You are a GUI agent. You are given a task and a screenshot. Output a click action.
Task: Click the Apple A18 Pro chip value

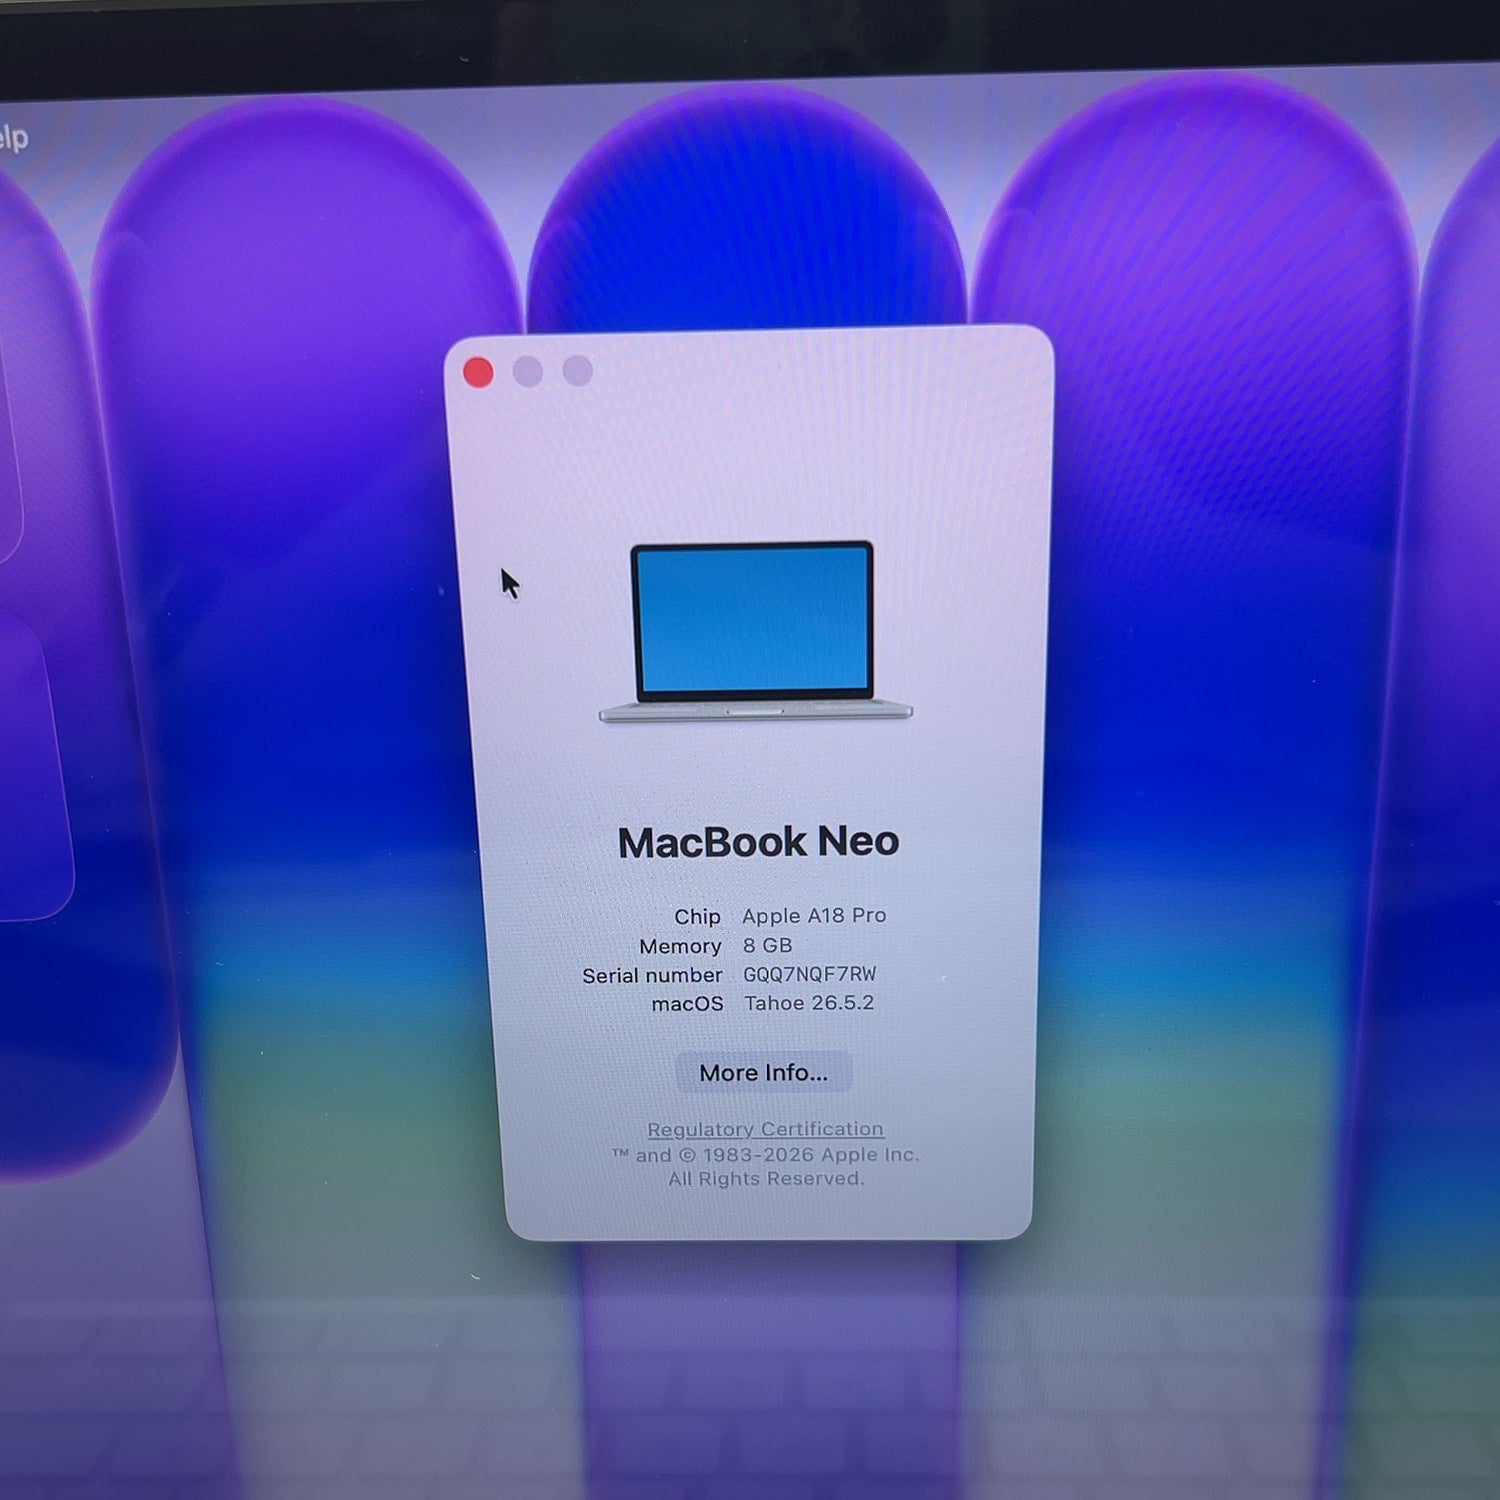[x=814, y=915]
